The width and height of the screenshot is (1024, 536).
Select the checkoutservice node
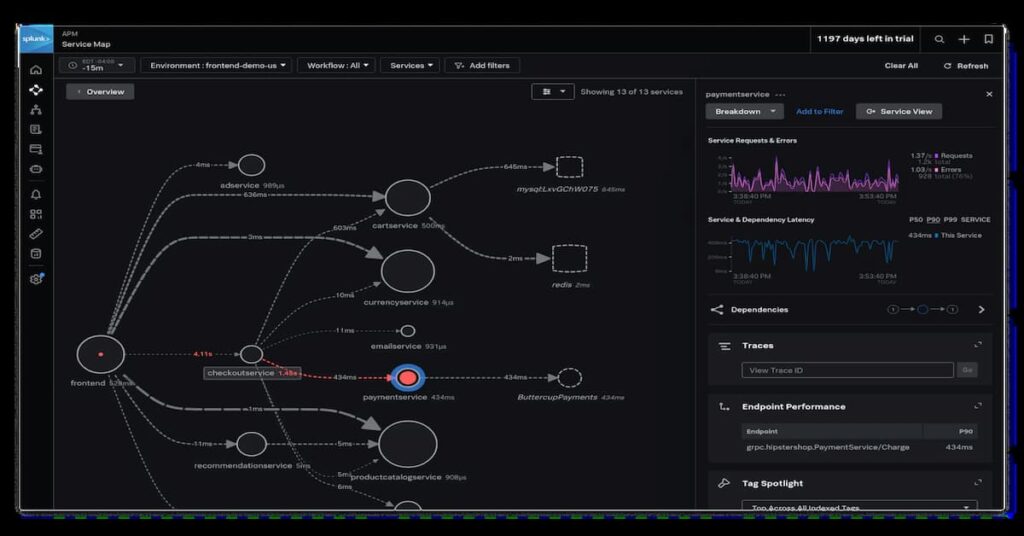[x=251, y=355]
